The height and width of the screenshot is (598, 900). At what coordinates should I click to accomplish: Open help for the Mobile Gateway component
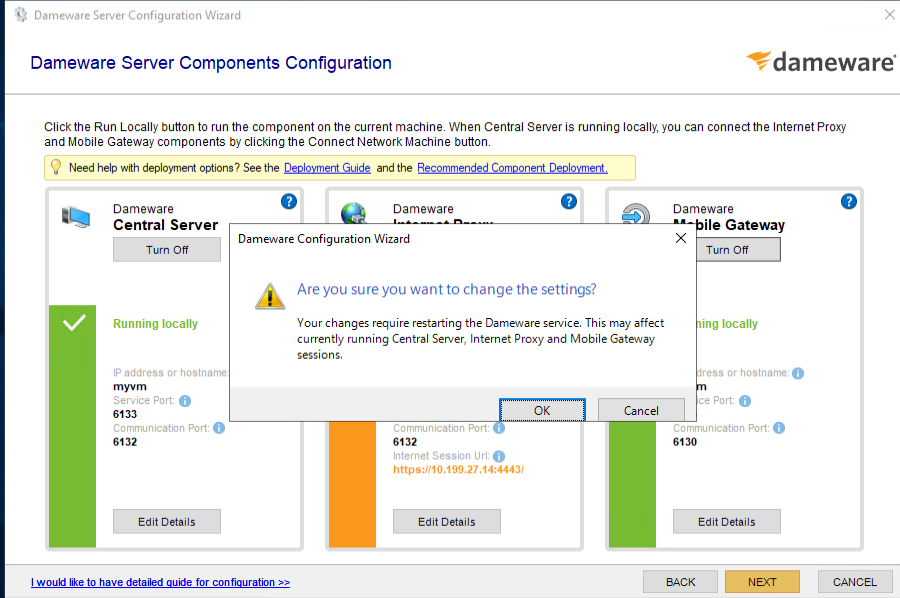coord(848,201)
